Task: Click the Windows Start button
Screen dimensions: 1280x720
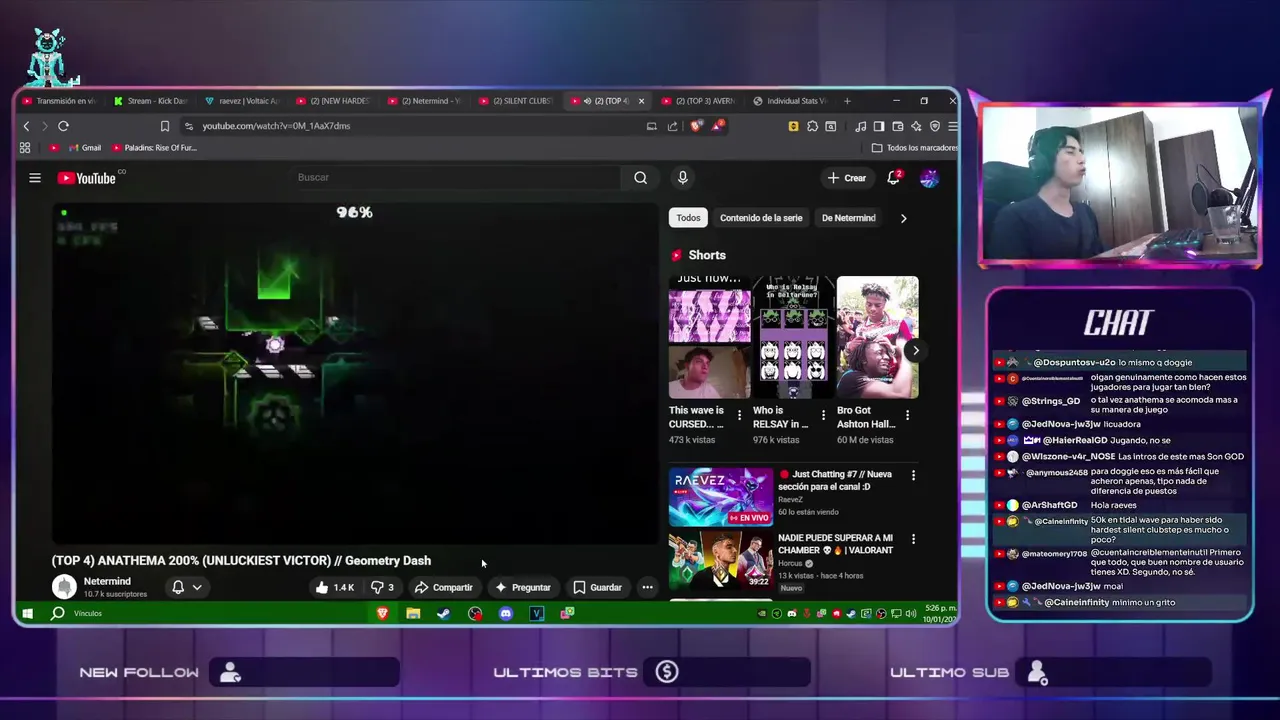Action: [28, 613]
